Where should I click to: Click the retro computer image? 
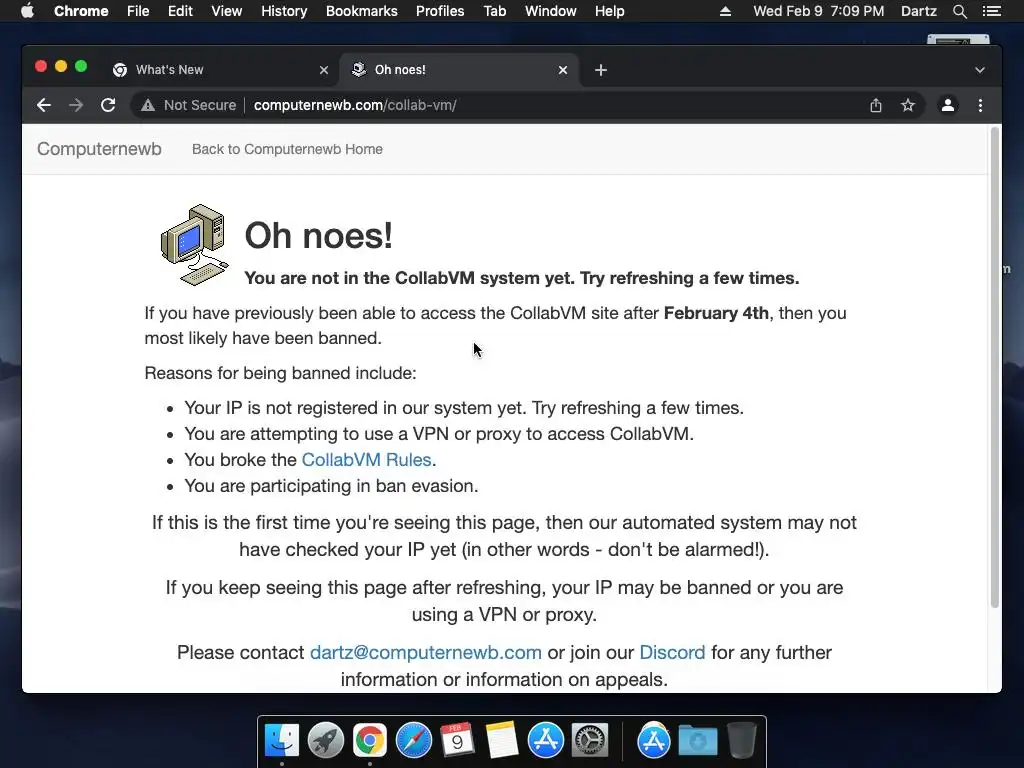coord(195,245)
